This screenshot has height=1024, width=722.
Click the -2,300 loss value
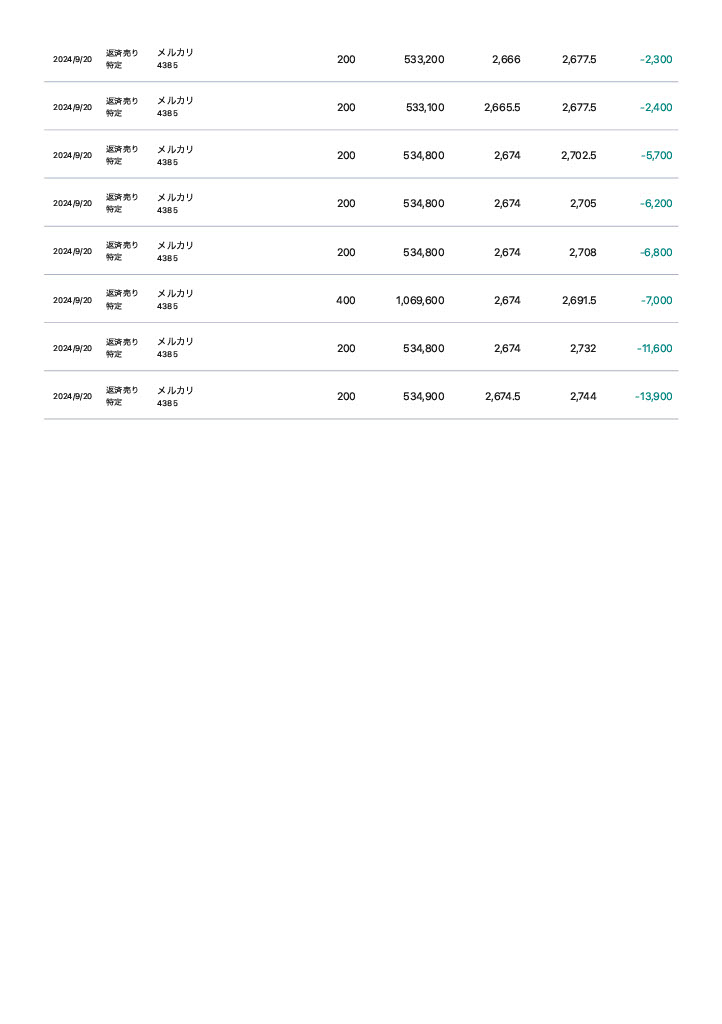[x=656, y=60]
